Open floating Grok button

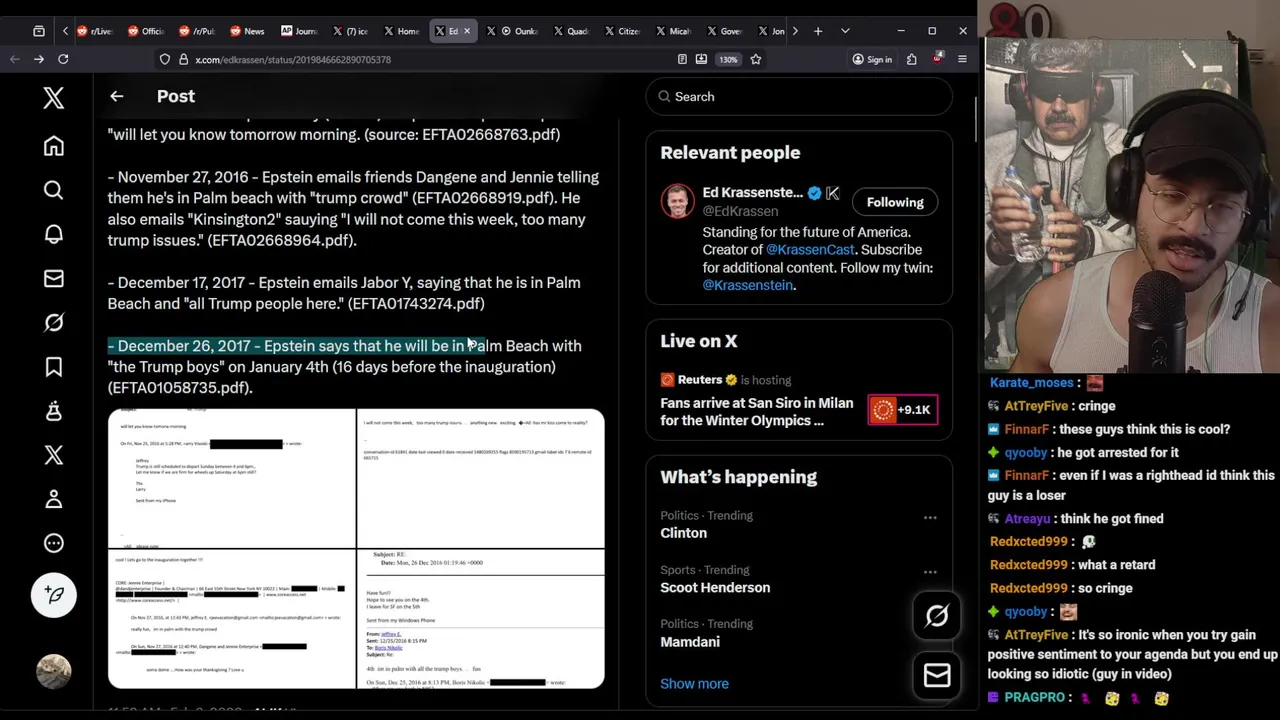[936, 616]
